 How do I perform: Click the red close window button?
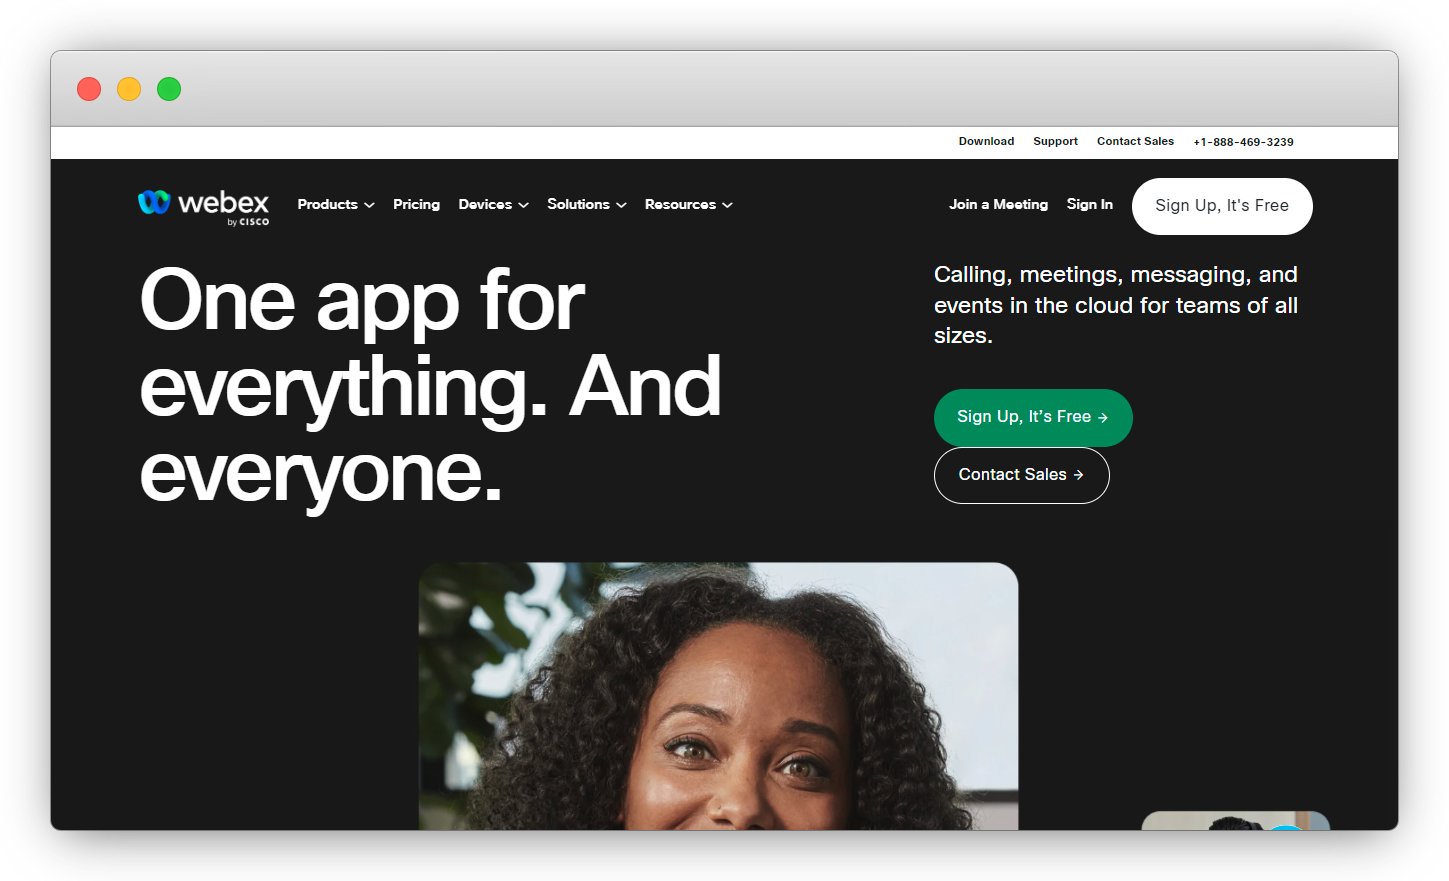pos(89,89)
